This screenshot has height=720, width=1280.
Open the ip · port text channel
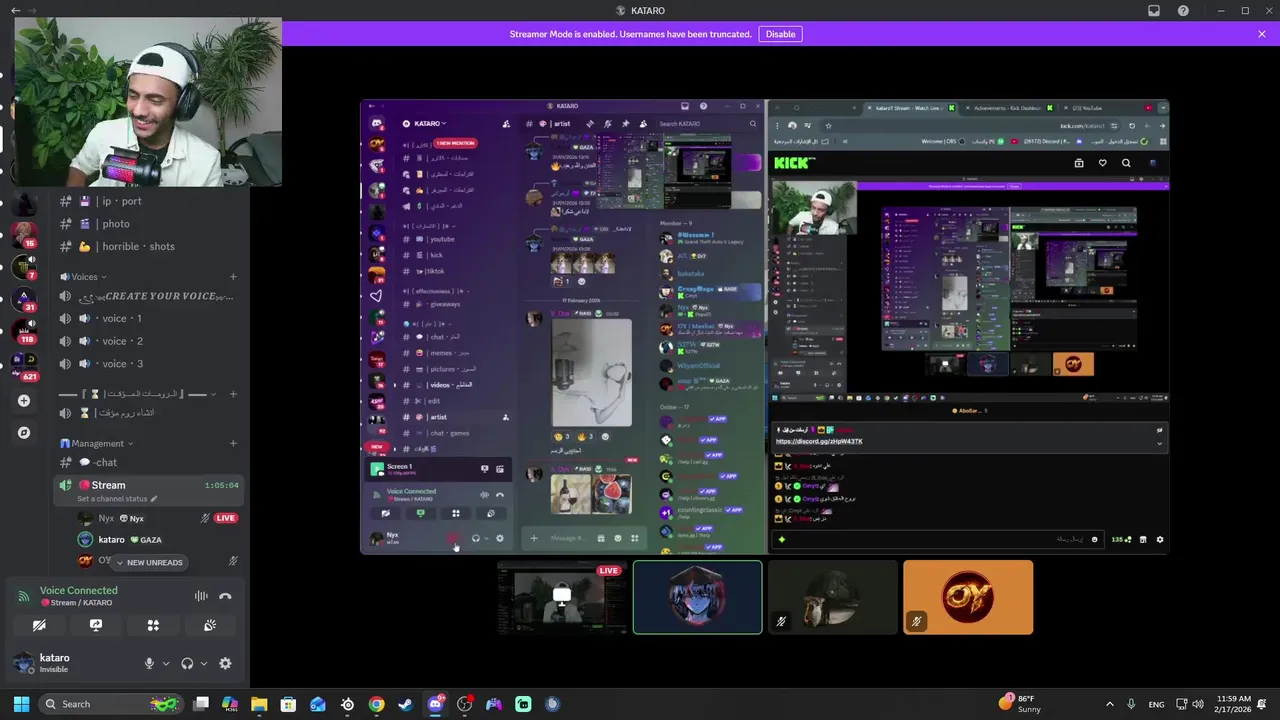tap(150, 201)
